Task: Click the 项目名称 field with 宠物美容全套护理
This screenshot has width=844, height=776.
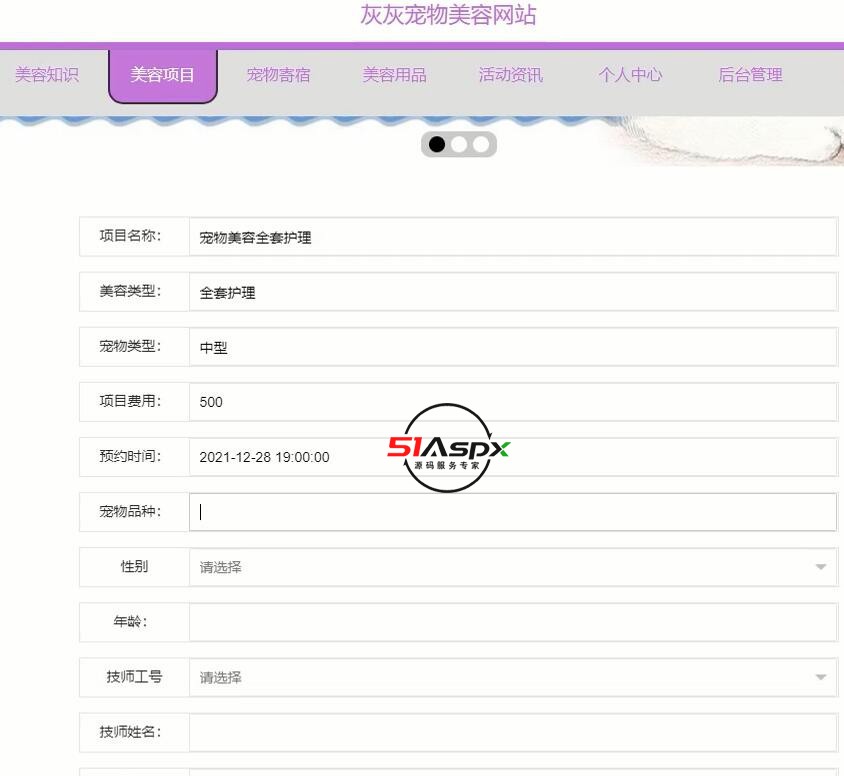Action: click(x=513, y=237)
